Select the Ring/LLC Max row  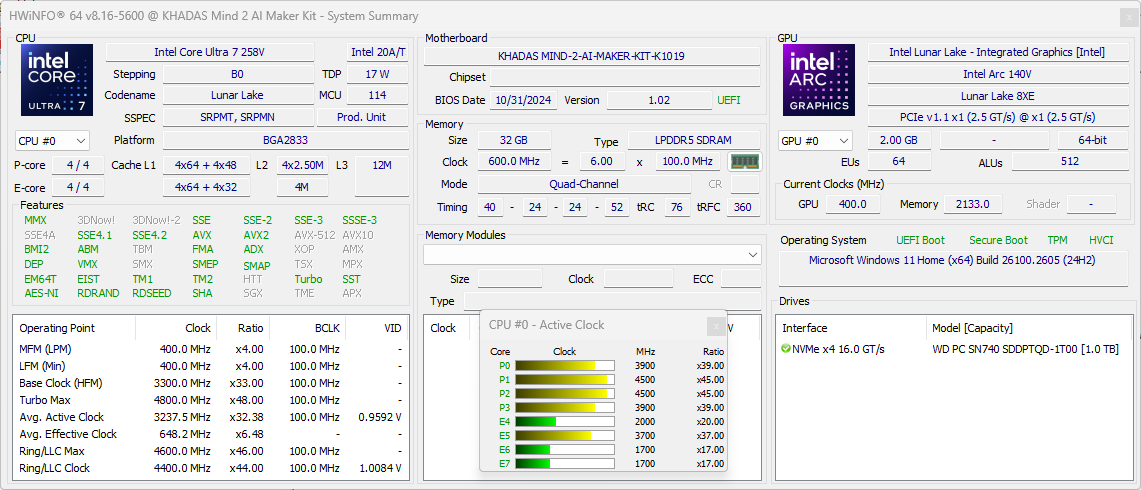(211, 451)
